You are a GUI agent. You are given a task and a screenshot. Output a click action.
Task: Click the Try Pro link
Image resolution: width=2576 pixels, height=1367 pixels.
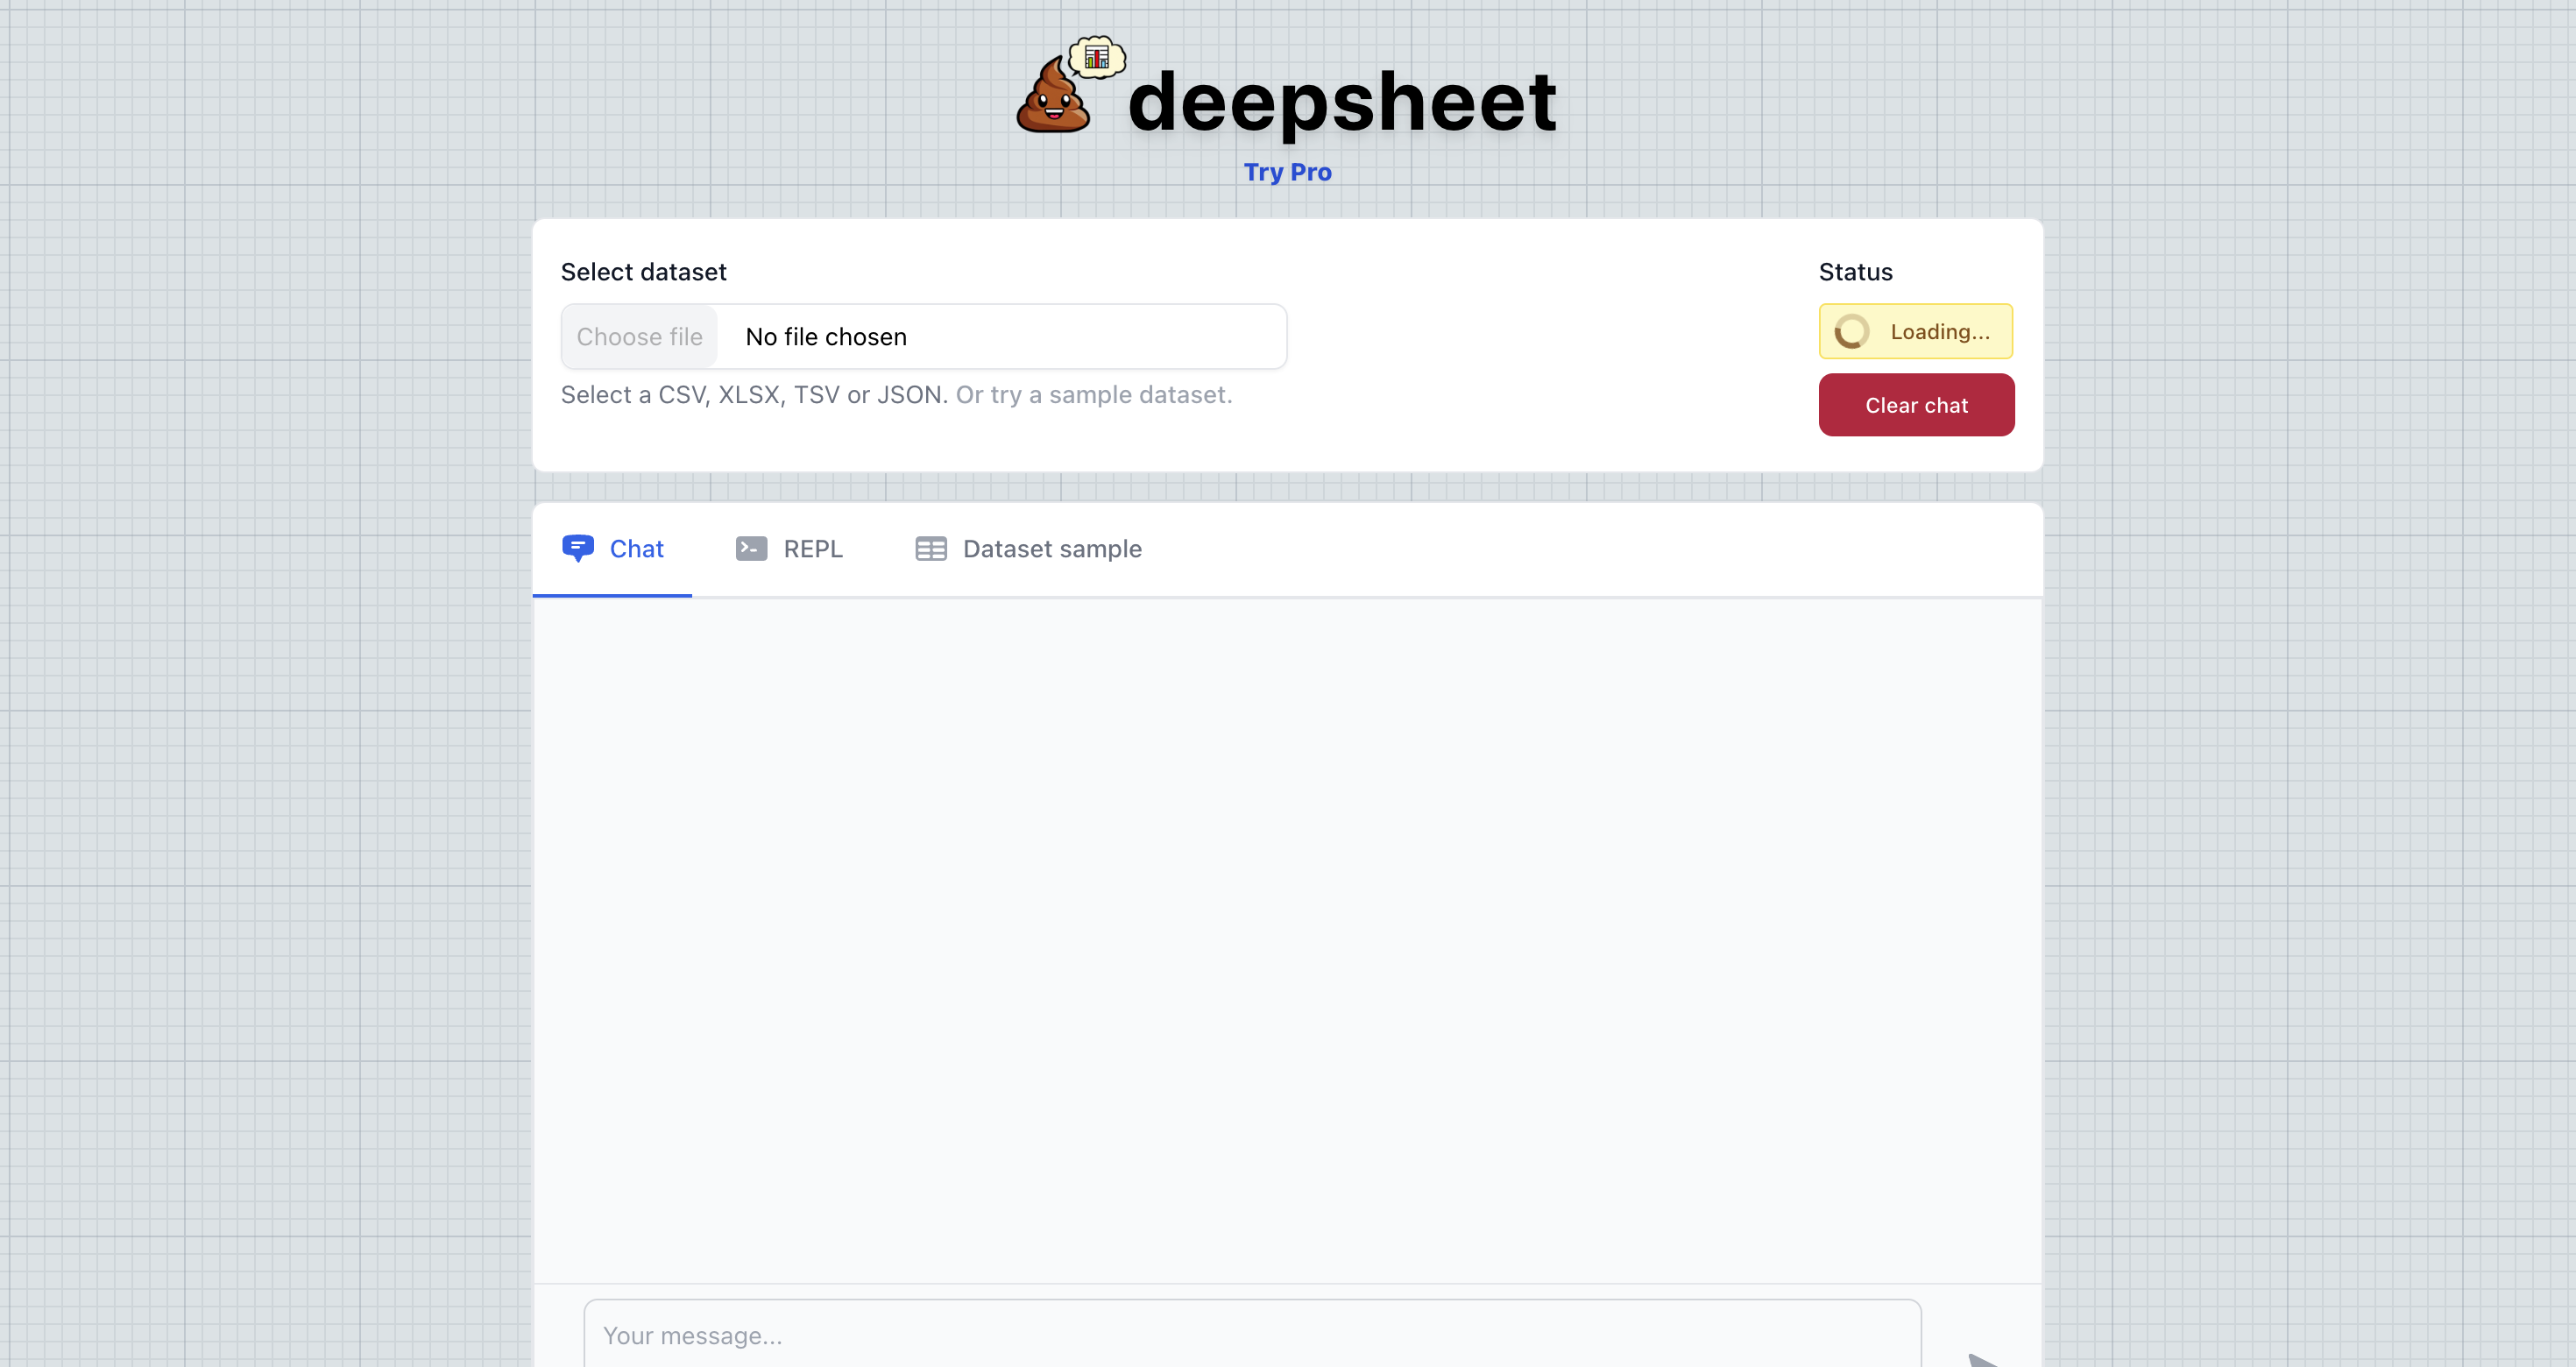click(x=1287, y=172)
